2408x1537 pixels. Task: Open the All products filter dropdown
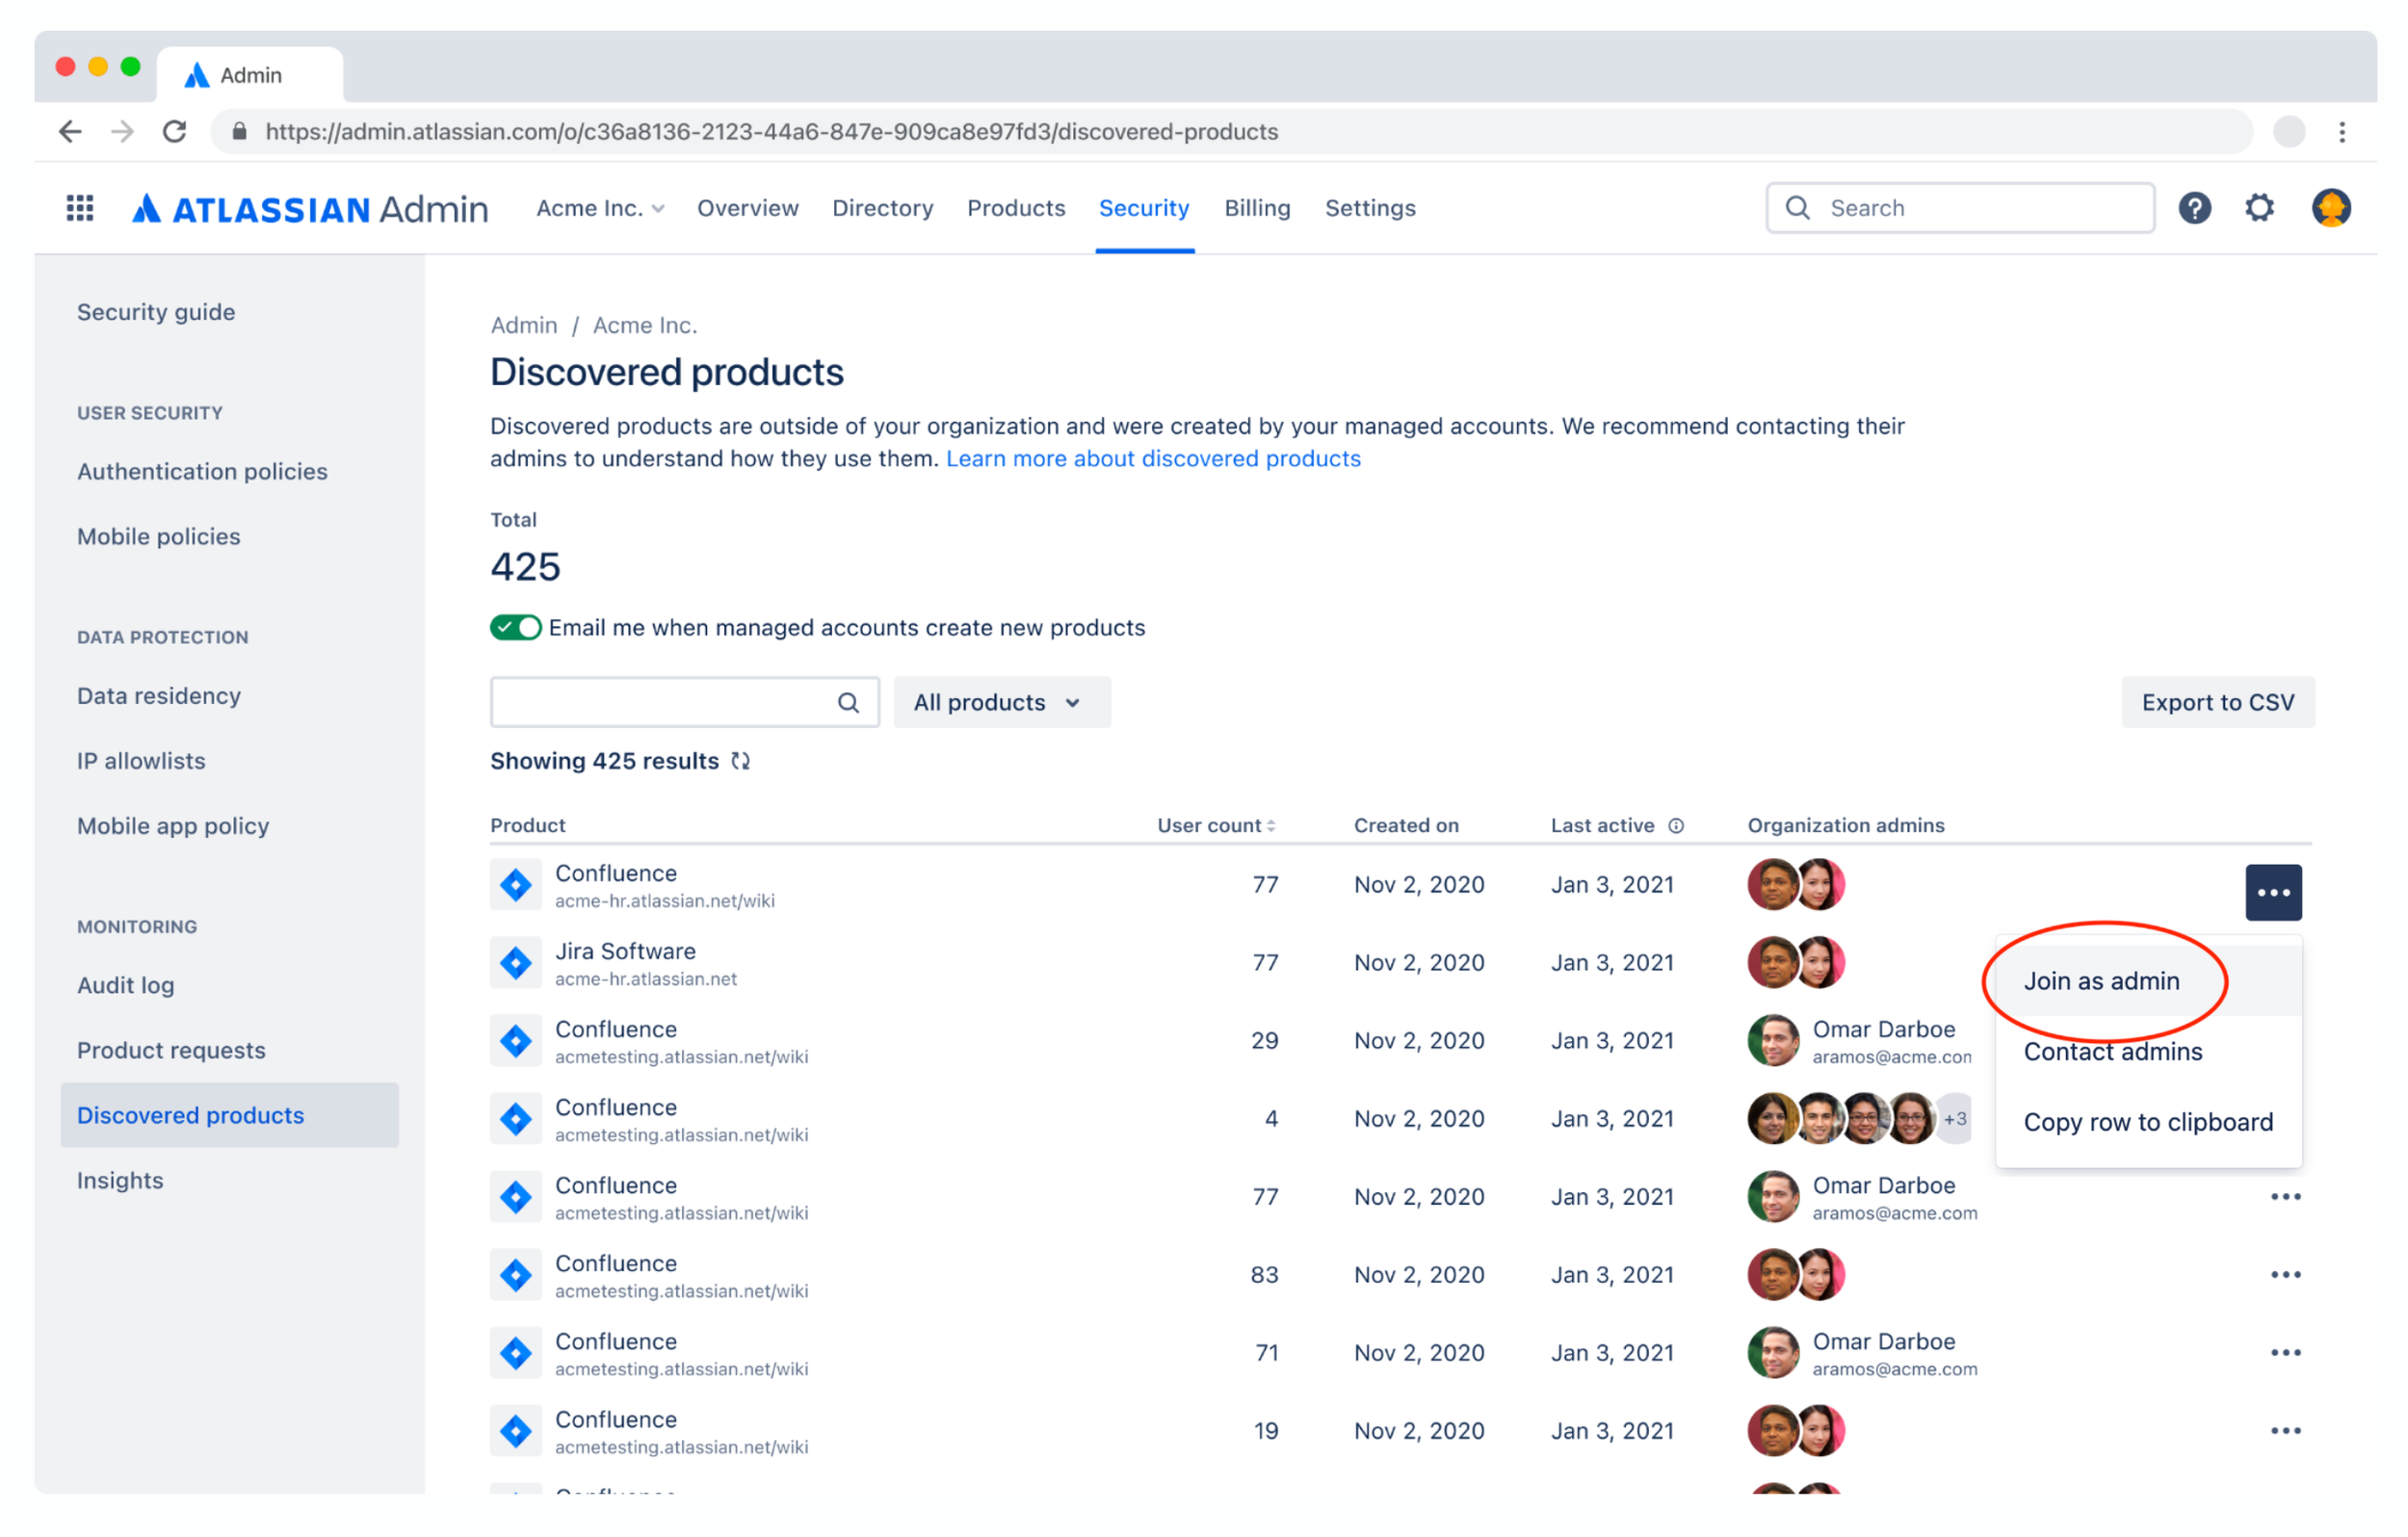(x=1000, y=702)
